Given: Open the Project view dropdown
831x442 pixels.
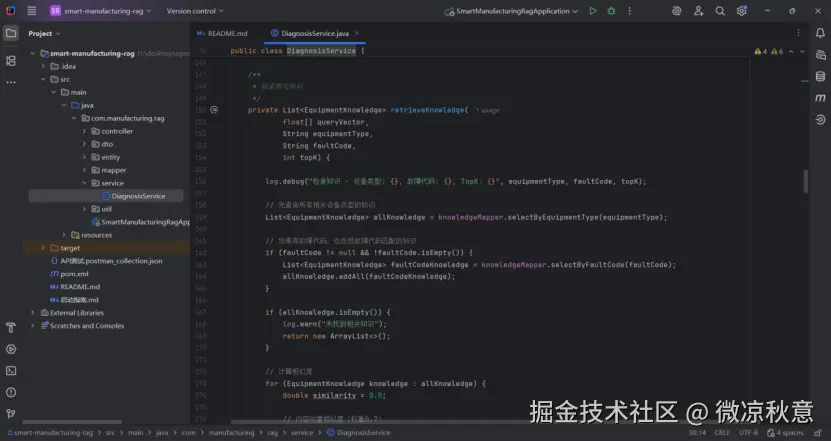Looking at the screenshot, I should click(x=45, y=33).
